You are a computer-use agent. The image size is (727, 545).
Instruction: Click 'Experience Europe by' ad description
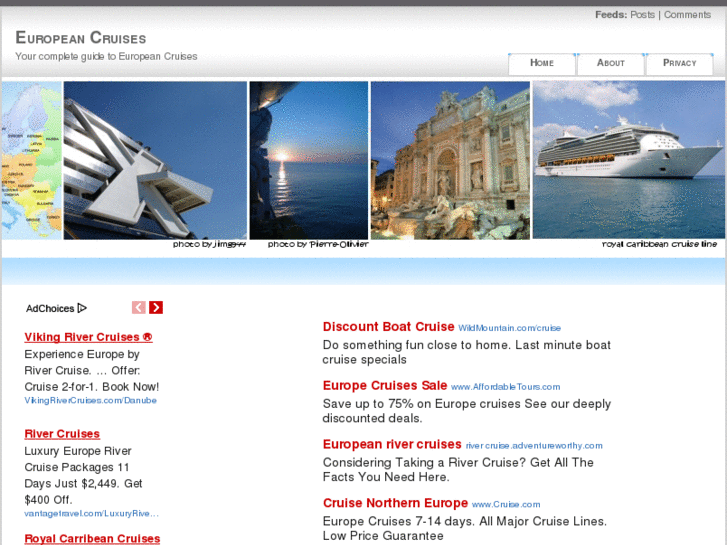[82, 355]
